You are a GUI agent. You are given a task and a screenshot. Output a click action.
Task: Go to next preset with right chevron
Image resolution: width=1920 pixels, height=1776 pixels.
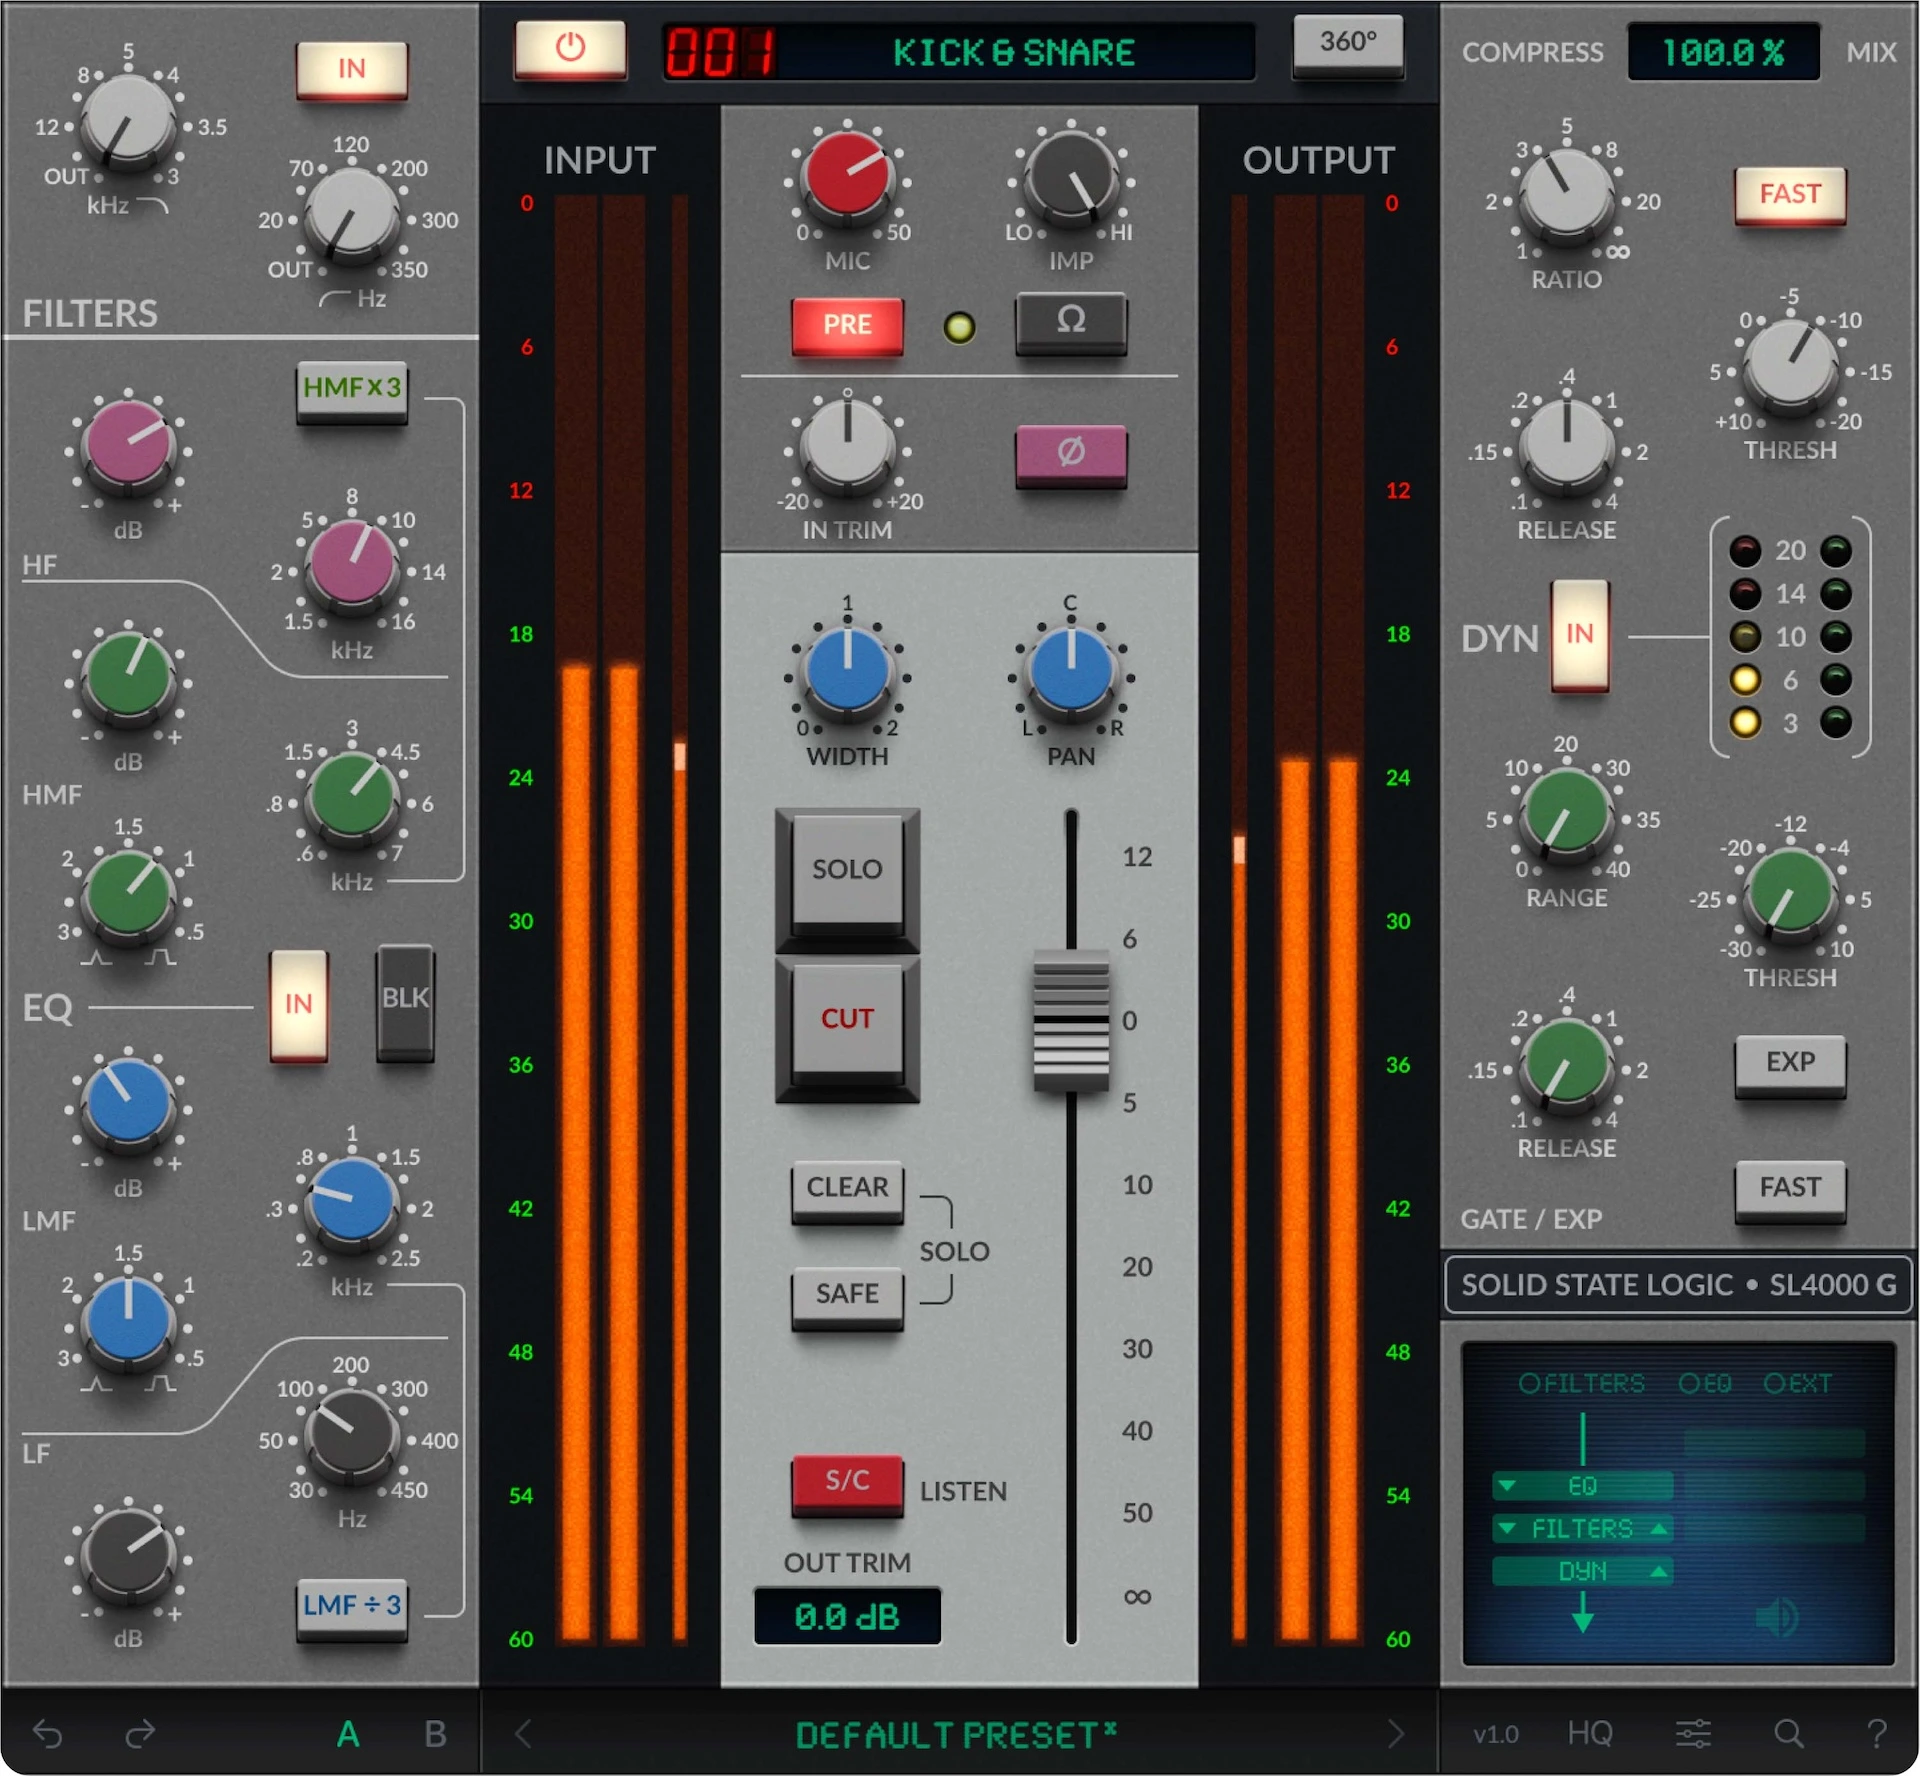click(1396, 1733)
